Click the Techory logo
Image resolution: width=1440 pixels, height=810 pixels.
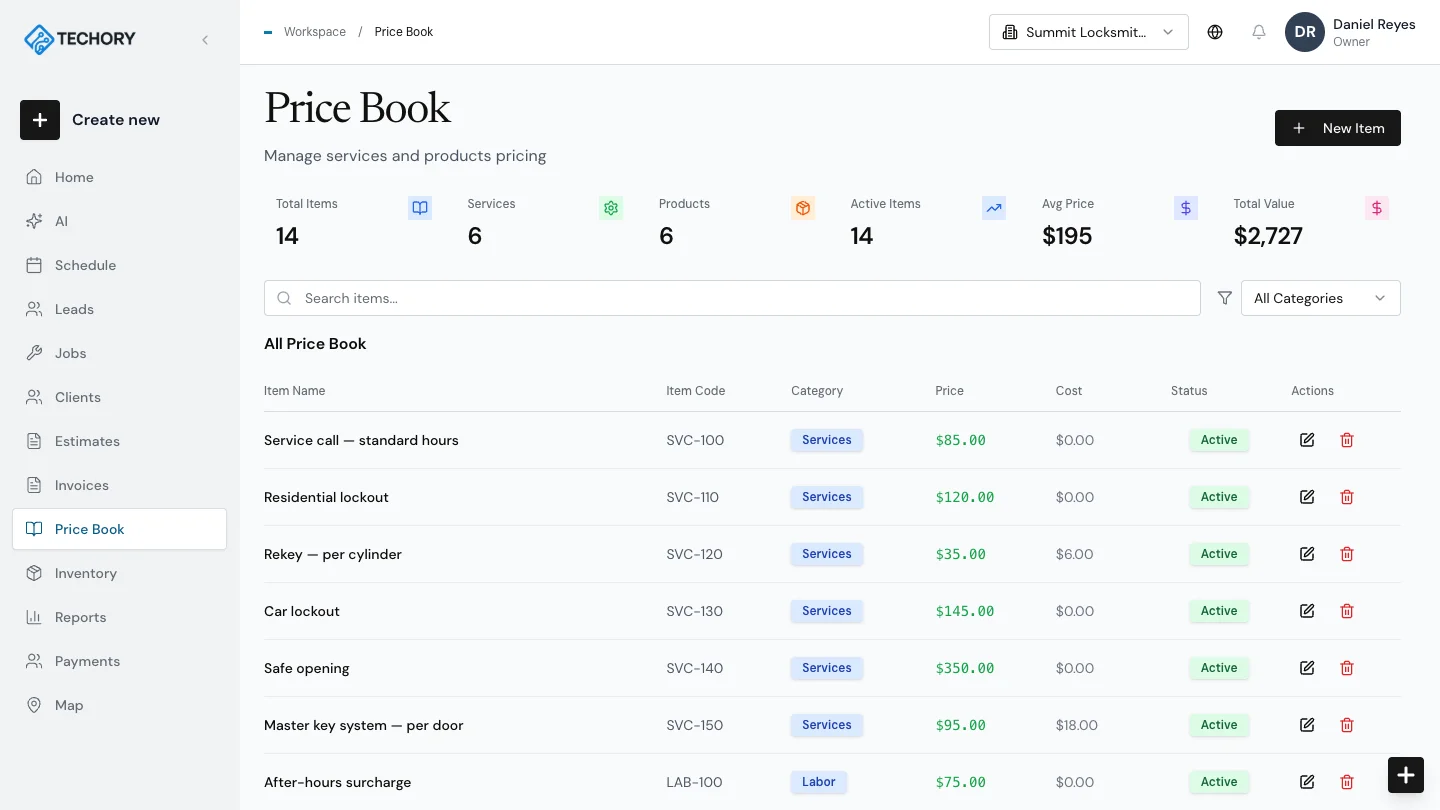coord(80,39)
